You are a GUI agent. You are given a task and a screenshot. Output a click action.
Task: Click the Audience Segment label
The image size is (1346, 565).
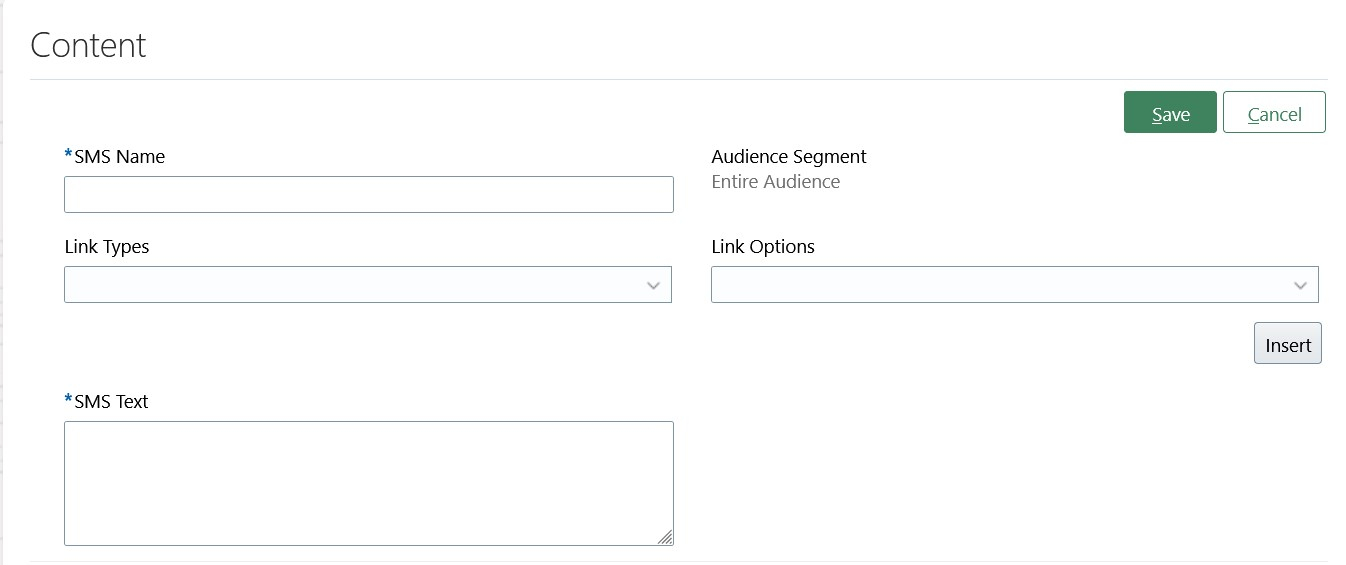point(789,157)
